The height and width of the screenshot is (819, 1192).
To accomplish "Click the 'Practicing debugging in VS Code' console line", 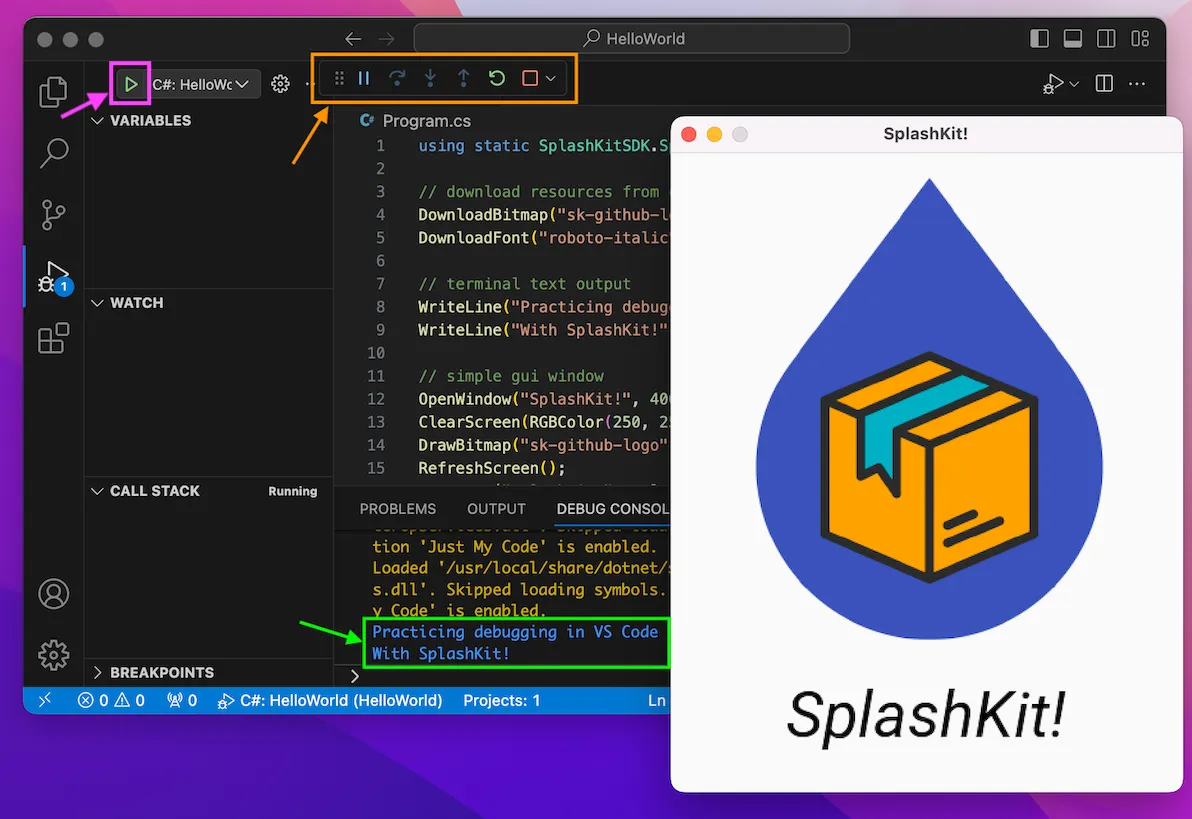I will tap(515, 632).
